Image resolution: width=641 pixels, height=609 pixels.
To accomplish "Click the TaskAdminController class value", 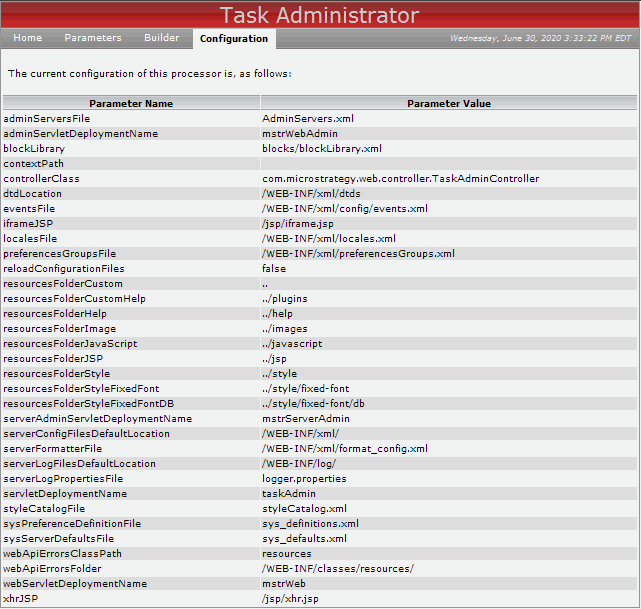I will [401, 179].
